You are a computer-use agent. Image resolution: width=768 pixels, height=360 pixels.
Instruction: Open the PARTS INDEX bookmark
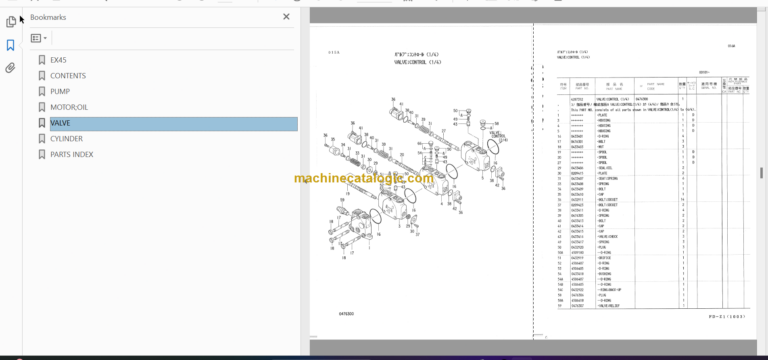point(72,154)
